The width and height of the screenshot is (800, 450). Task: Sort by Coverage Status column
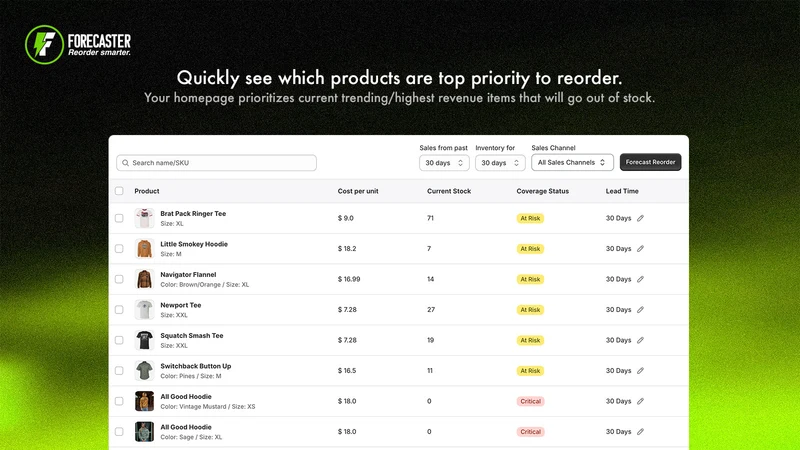tap(542, 191)
